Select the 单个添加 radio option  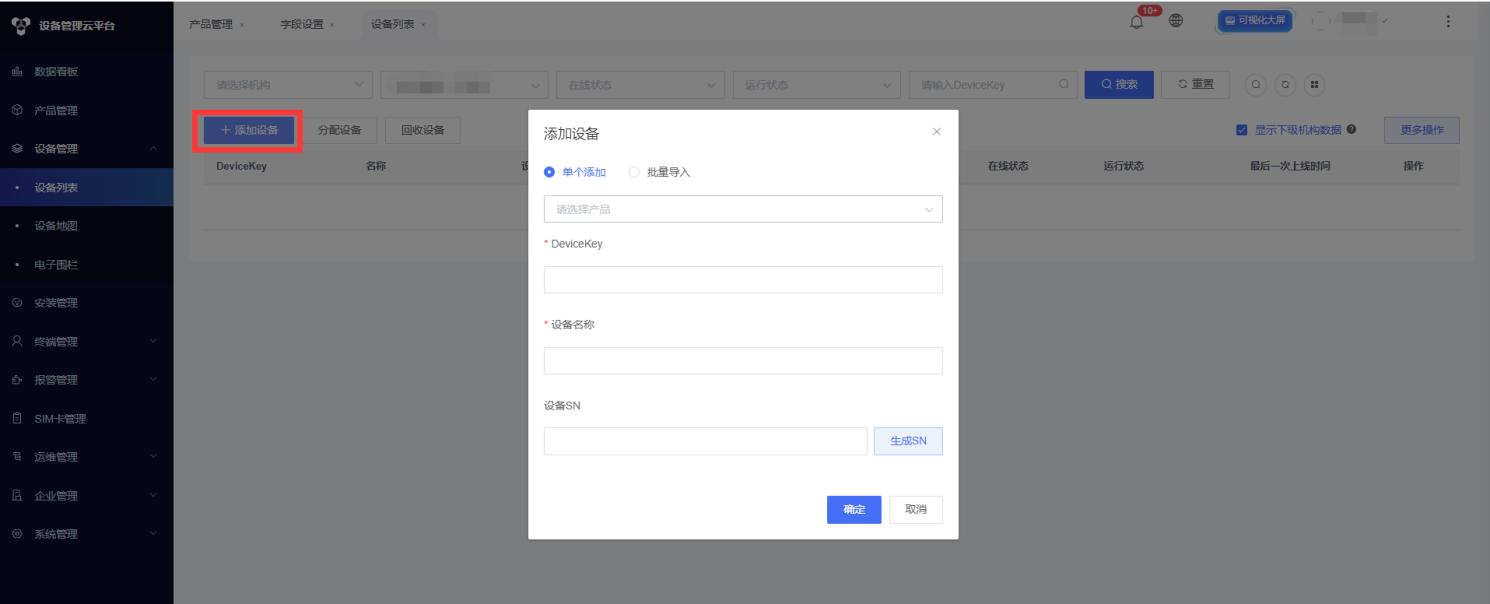[x=575, y=172]
